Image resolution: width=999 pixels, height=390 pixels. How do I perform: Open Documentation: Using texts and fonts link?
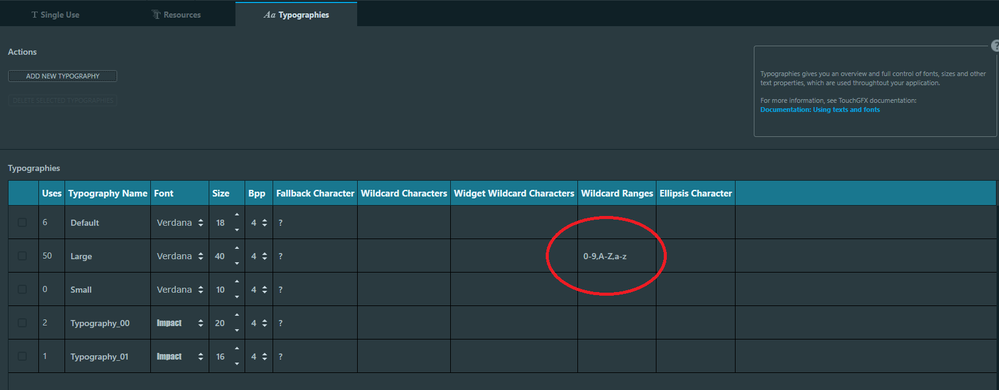point(820,110)
